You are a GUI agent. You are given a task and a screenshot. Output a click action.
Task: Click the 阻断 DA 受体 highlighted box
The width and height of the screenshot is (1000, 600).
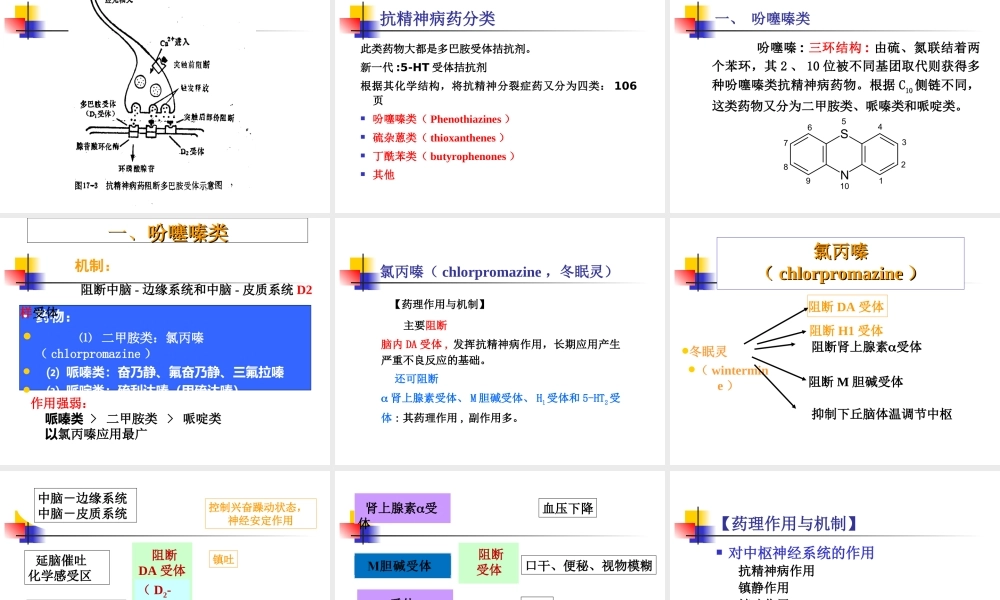pyautogui.click(x=845, y=306)
